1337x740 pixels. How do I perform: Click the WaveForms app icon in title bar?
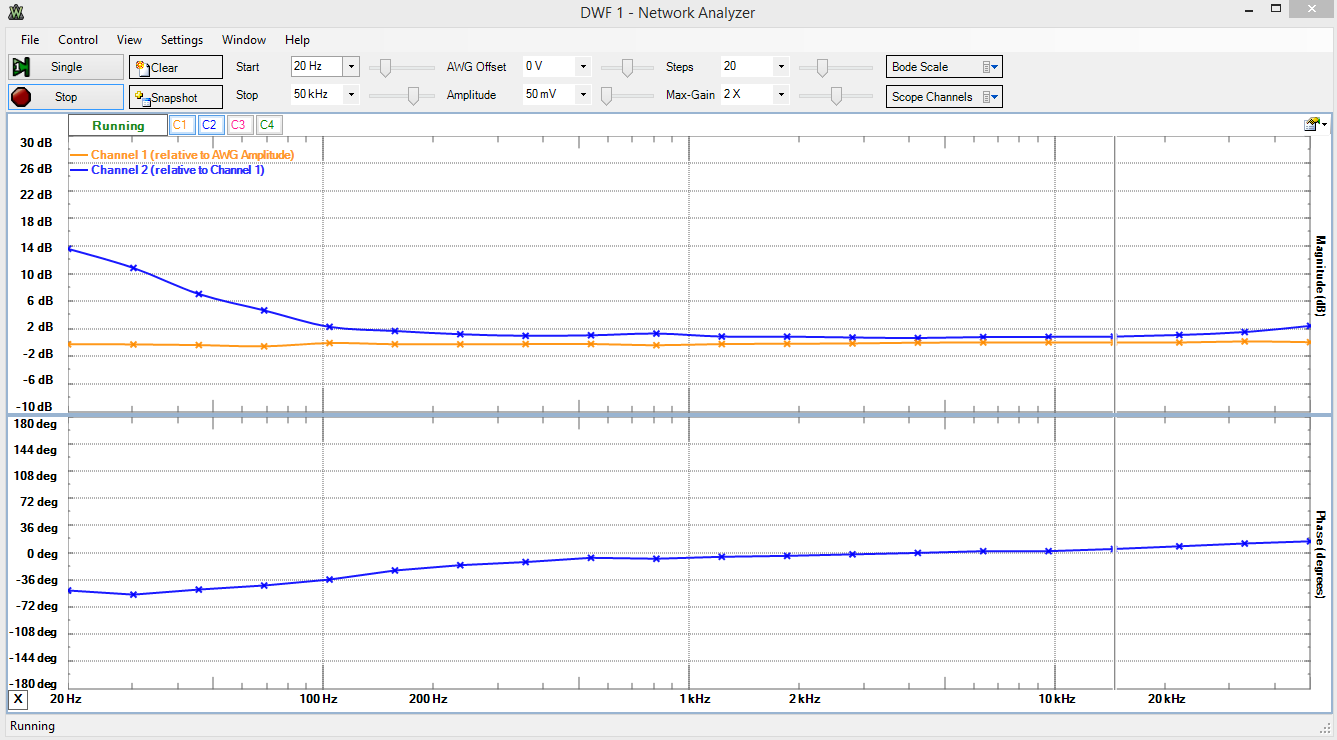pyautogui.click(x=16, y=12)
